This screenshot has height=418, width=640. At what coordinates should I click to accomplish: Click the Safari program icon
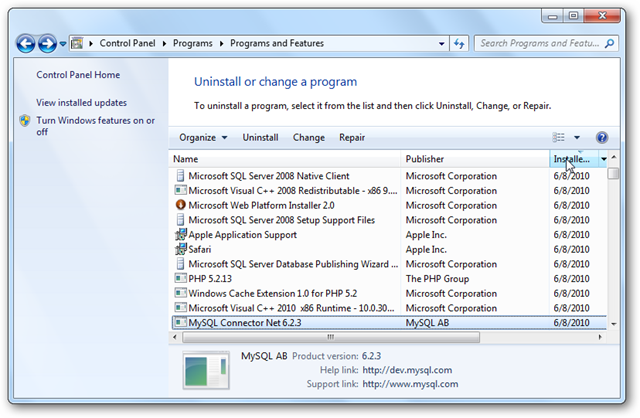(180, 249)
